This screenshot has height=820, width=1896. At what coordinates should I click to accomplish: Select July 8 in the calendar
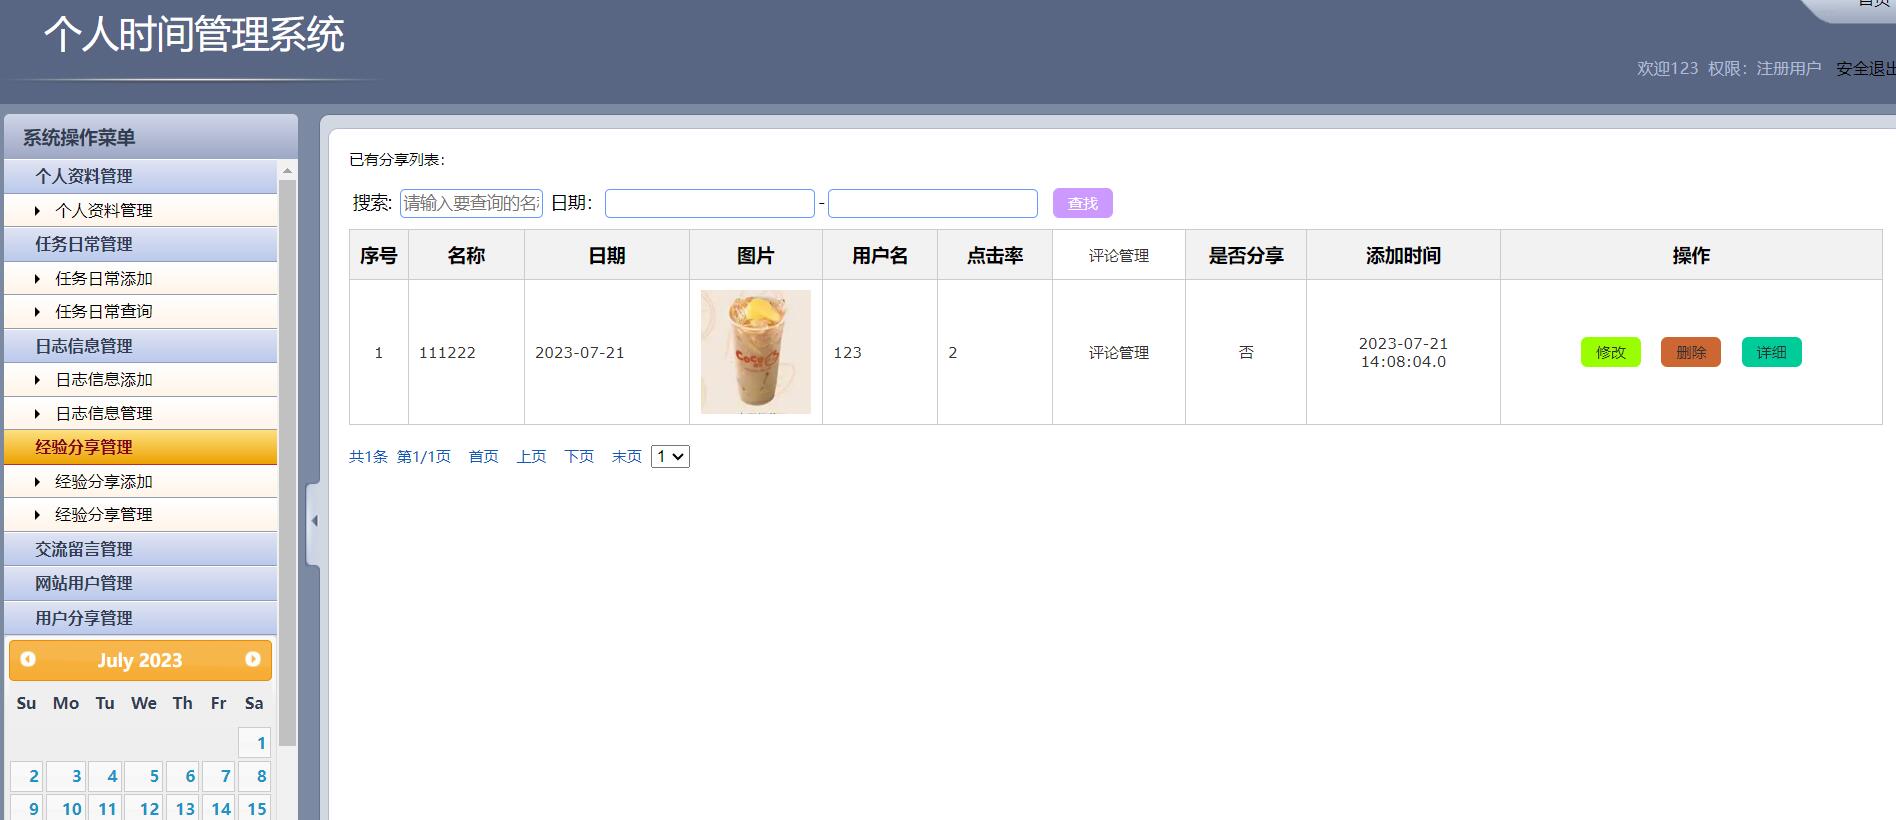point(255,776)
